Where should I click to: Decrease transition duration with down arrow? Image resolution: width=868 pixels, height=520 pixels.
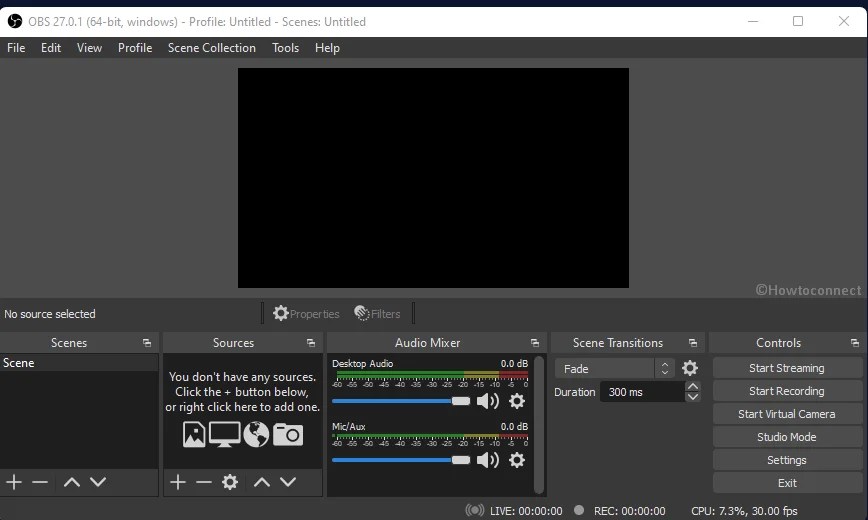(693, 397)
